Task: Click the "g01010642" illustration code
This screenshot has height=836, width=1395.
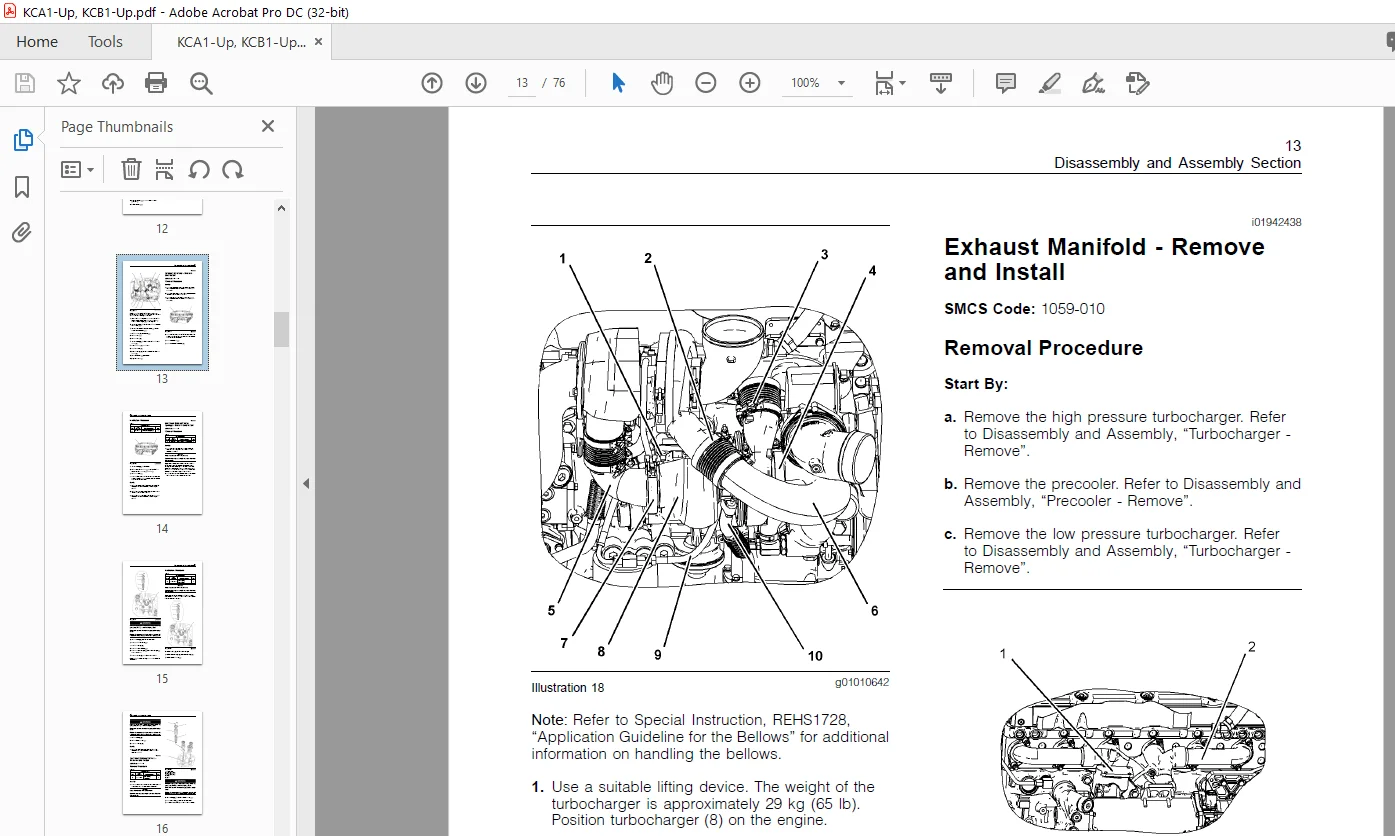Action: [862, 683]
